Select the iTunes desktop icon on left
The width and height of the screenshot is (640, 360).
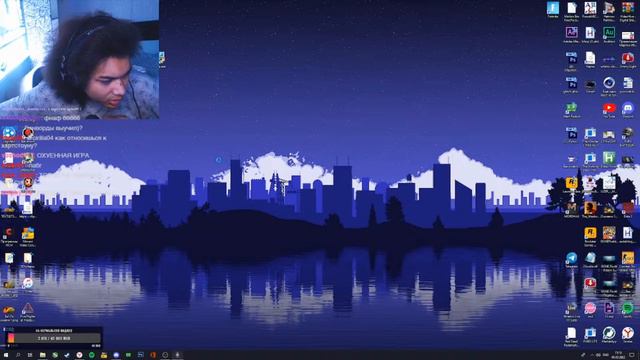[x=28, y=283]
